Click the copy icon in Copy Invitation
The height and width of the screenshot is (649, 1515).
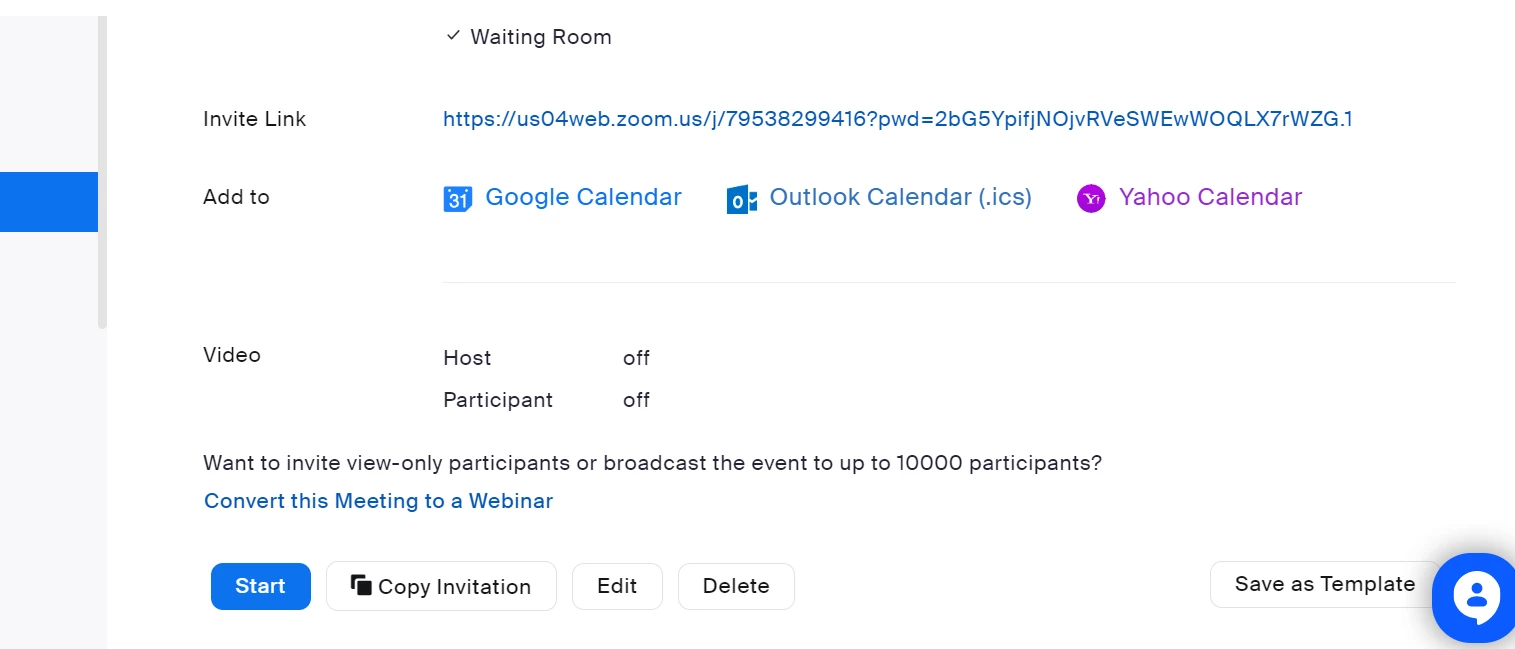click(361, 585)
